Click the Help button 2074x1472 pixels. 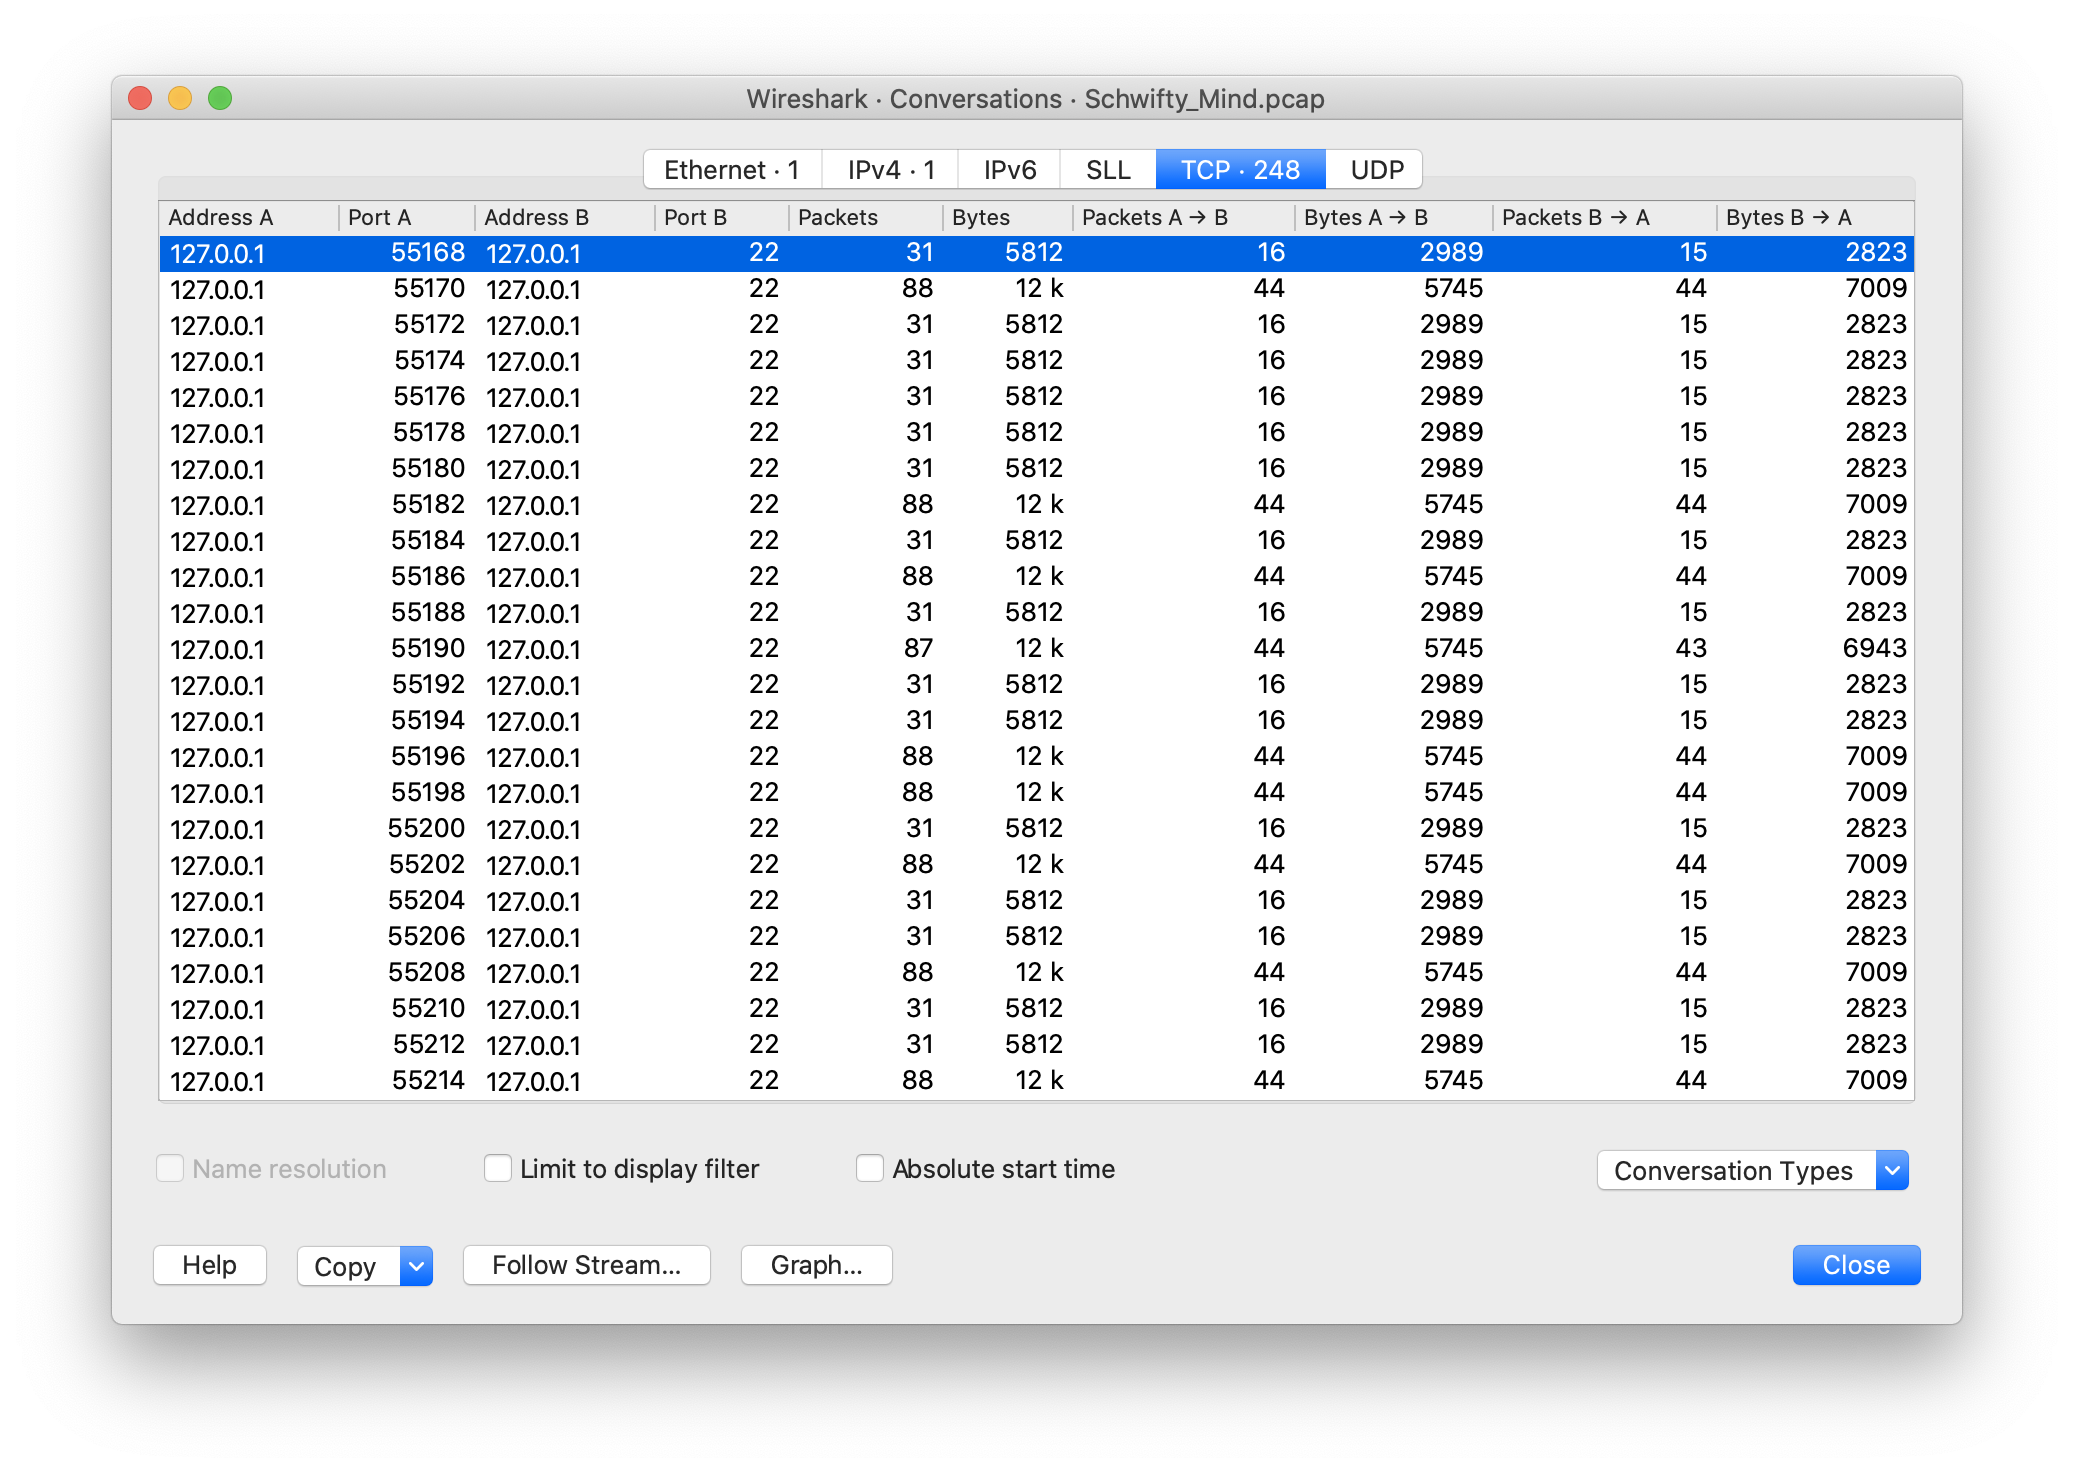[210, 1265]
